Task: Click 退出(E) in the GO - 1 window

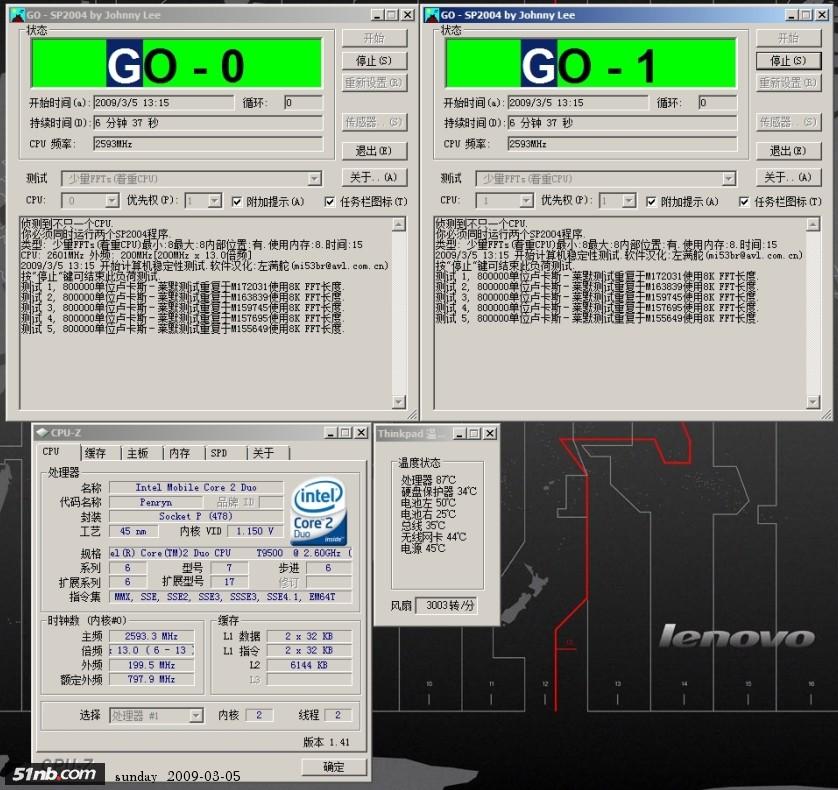Action: coord(788,151)
